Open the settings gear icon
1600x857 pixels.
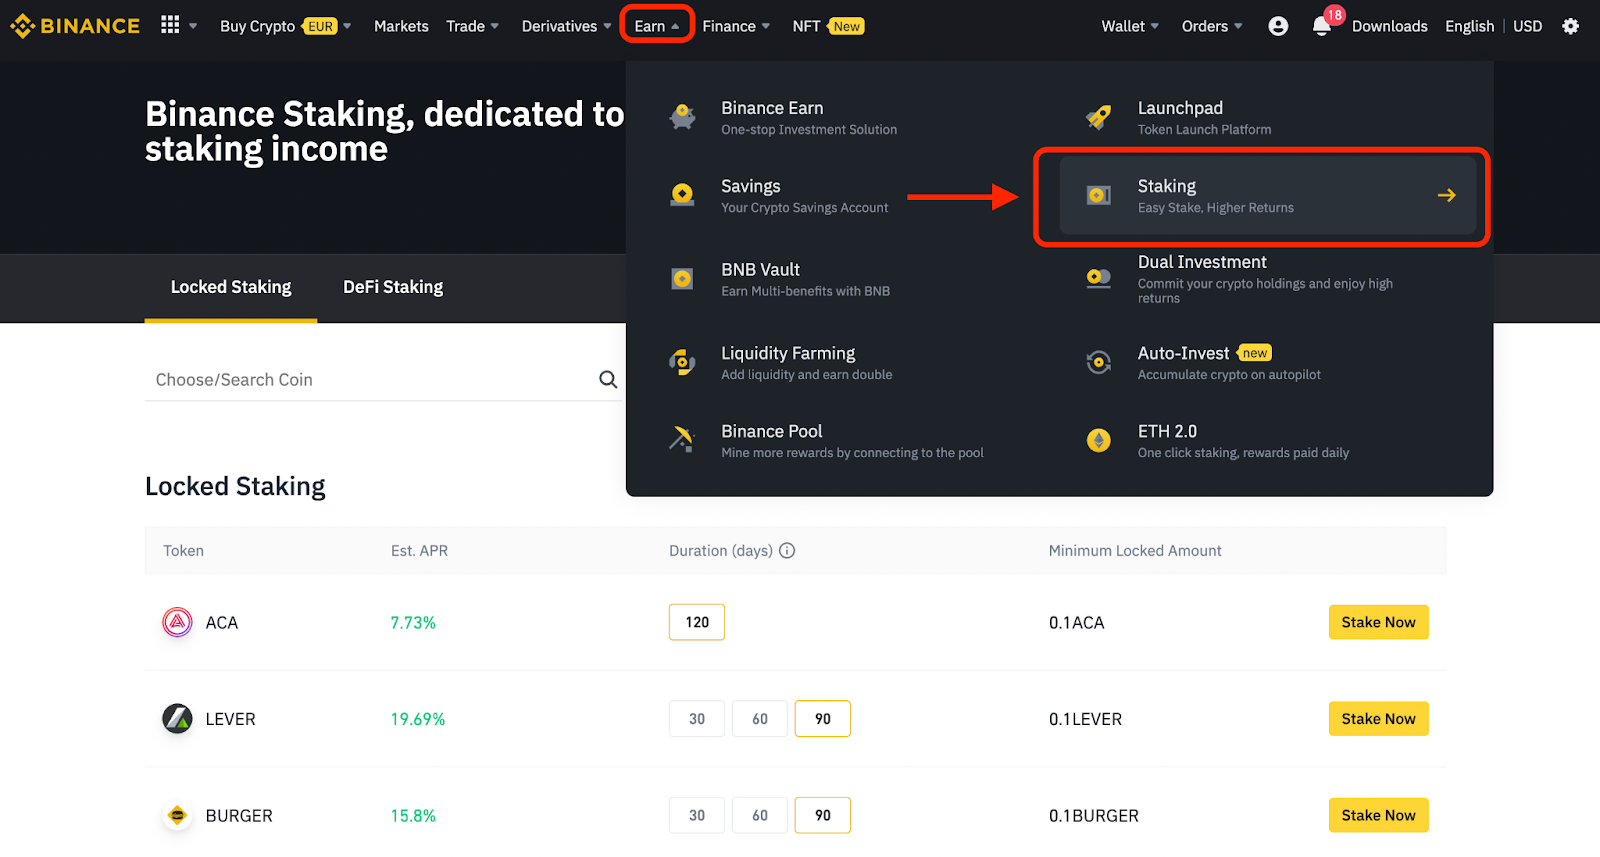1571,26
